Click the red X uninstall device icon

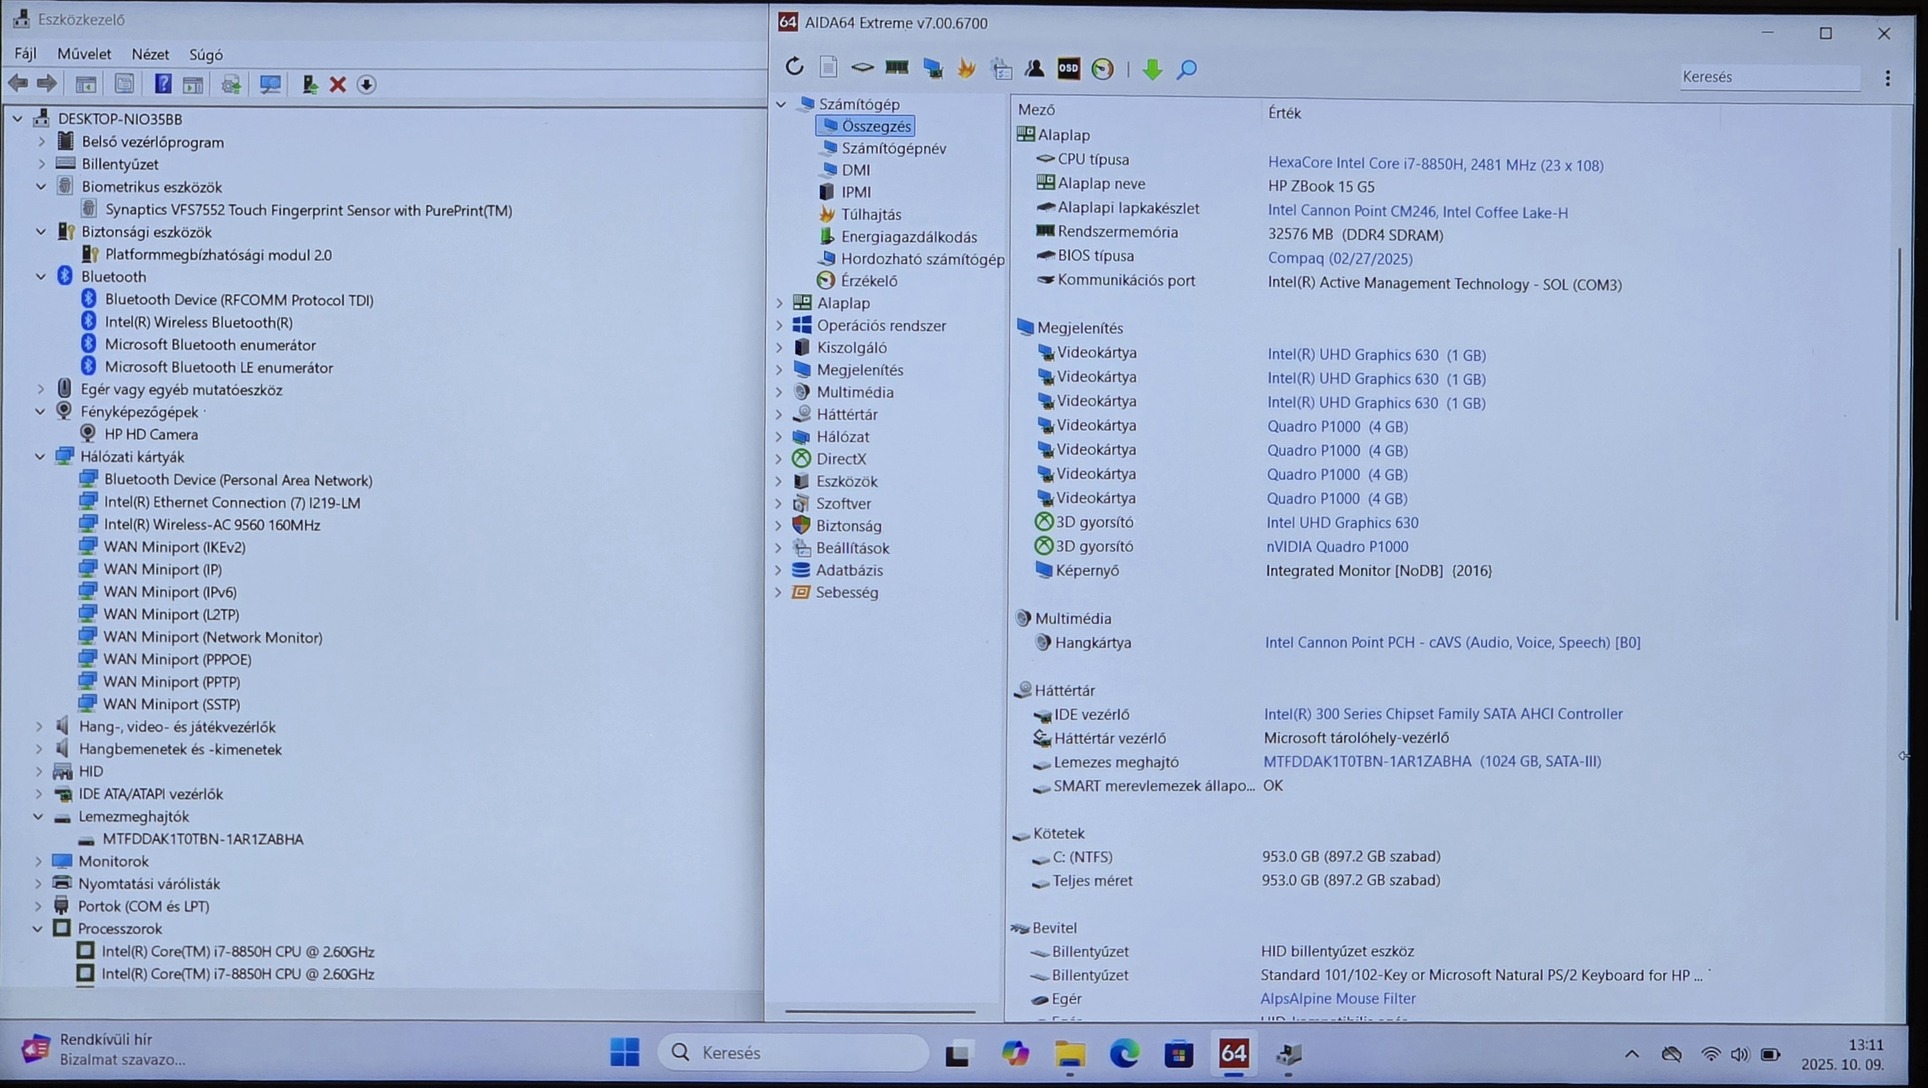[338, 85]
